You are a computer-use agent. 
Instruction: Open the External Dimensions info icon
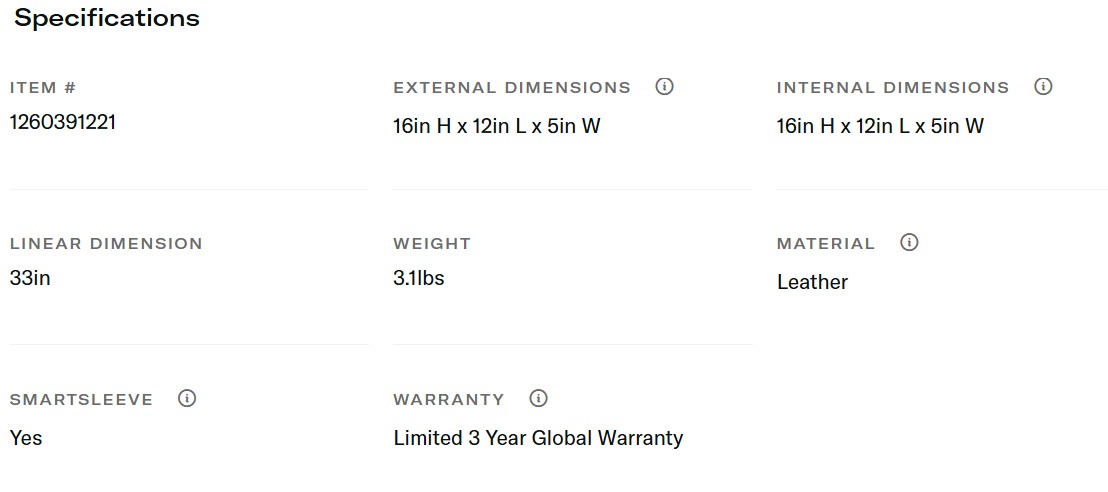[x=664, y=87]
